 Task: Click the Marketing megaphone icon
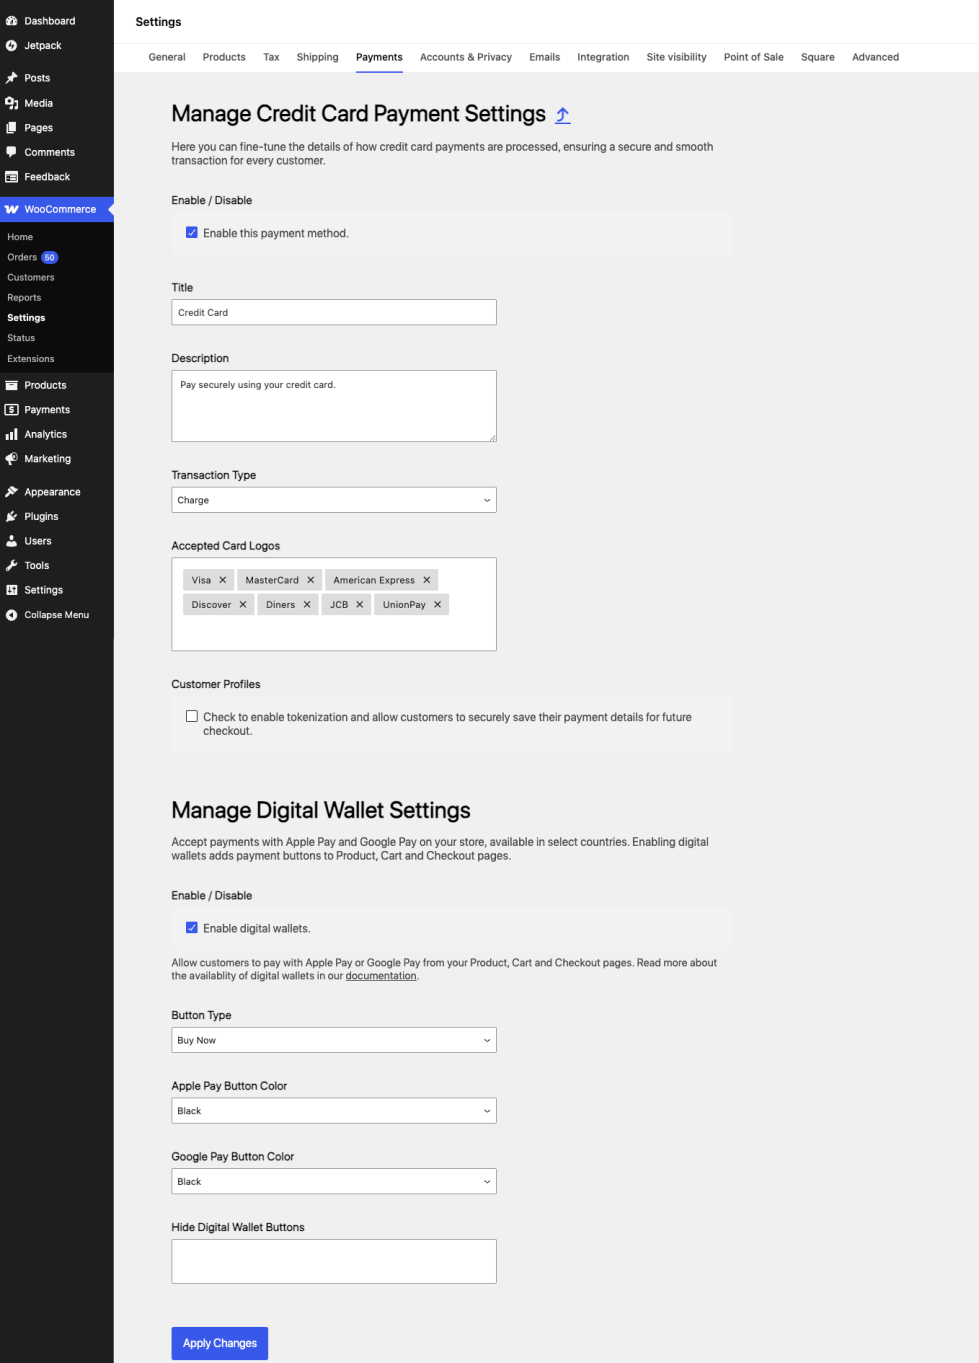pyautogui.click(x=12, y=459)
